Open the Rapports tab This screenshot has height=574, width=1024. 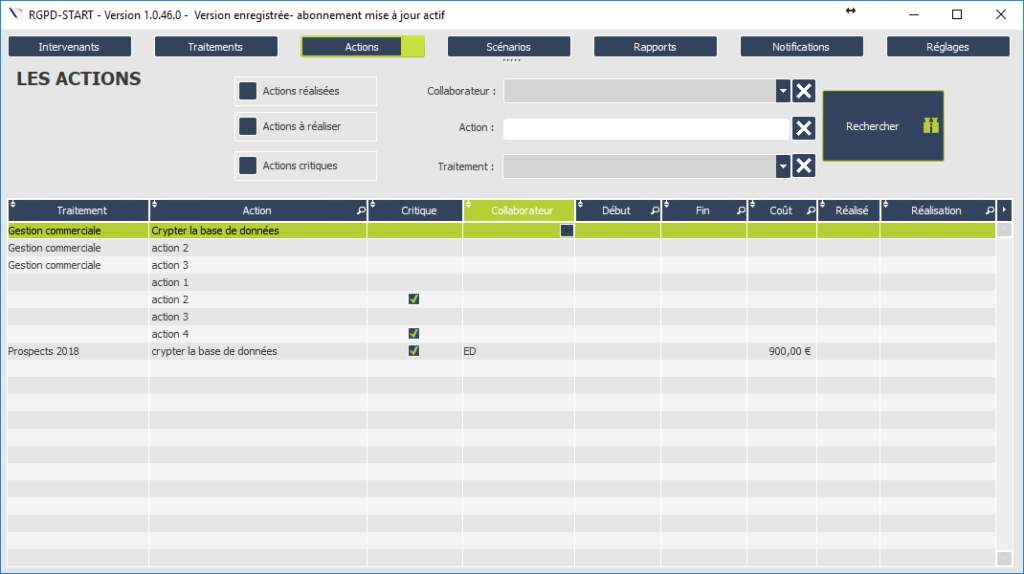655,47
